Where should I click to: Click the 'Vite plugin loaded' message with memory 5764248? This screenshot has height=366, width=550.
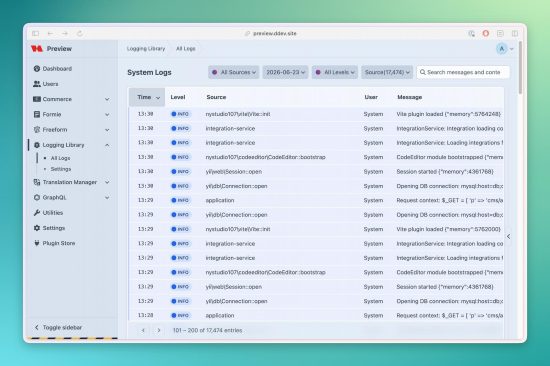click(x=449, y=114)
